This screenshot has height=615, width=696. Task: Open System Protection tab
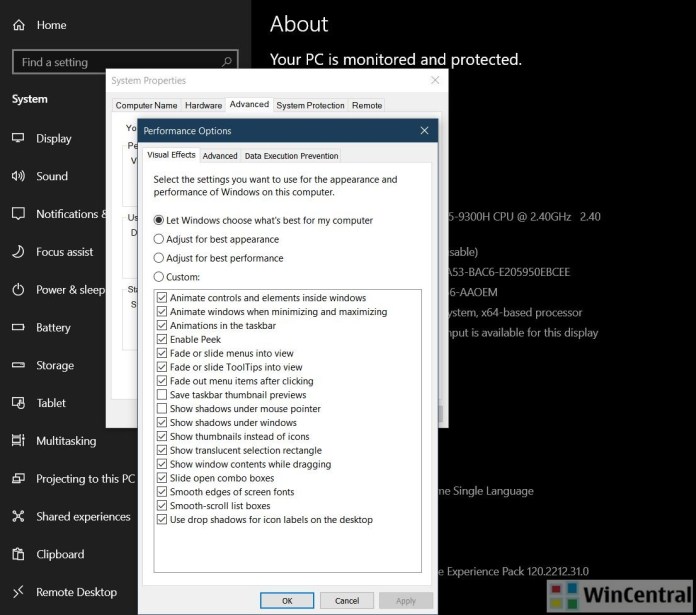[x=310, y=105]
